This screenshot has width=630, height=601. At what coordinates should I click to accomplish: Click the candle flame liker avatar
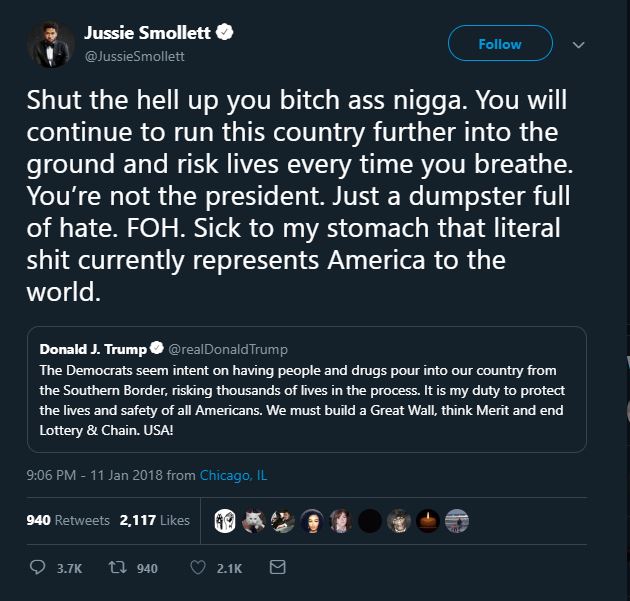[428, 521]
